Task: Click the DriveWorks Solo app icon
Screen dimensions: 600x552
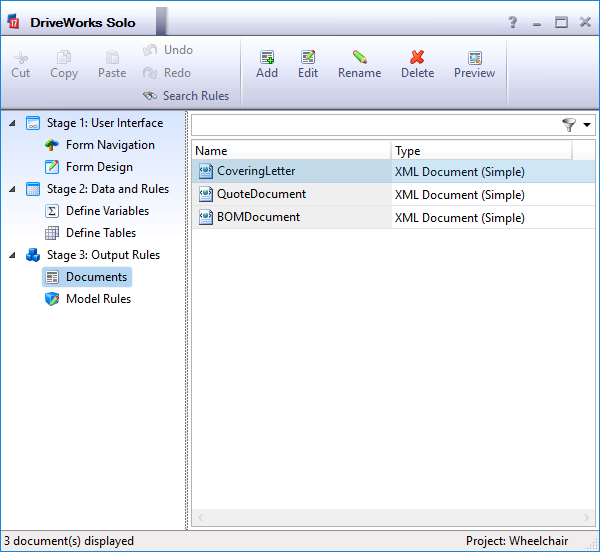Action: pyautogui.click(x=14, y=21)
